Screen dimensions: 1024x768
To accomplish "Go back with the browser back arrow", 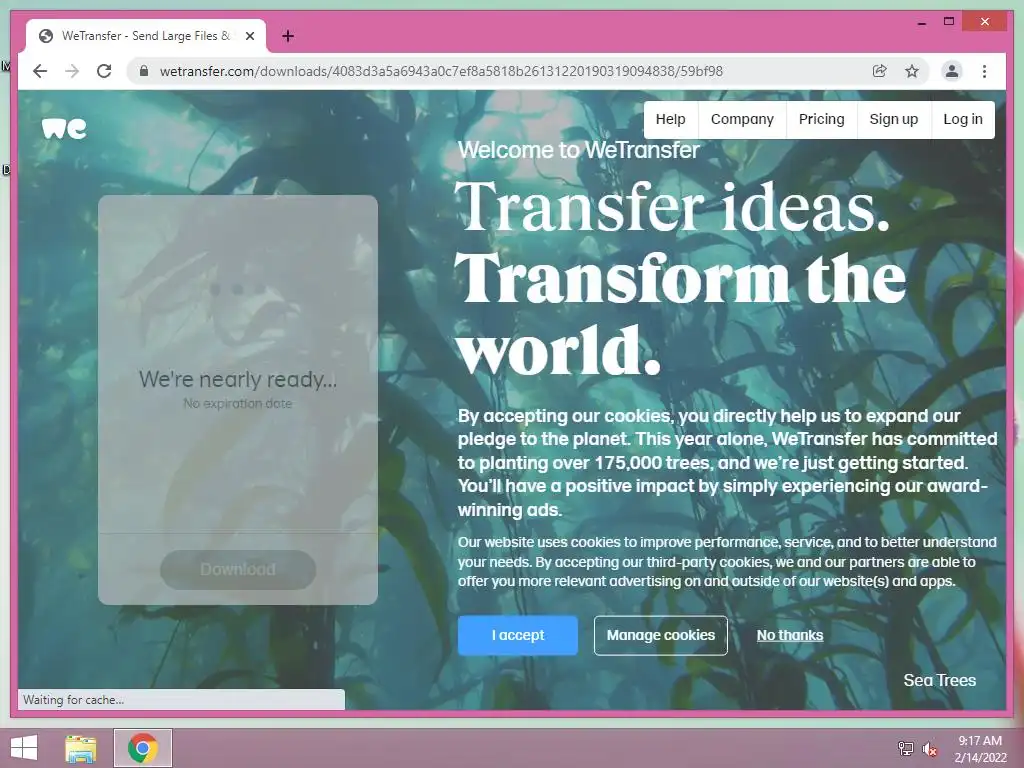I will (x=40, y=71).
